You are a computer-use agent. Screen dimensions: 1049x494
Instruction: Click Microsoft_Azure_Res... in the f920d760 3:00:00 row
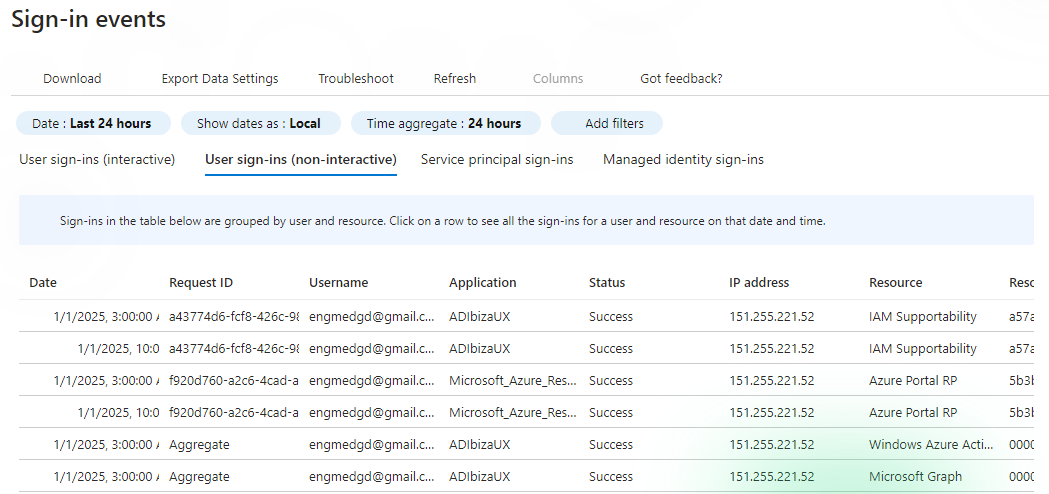[512, 380]
